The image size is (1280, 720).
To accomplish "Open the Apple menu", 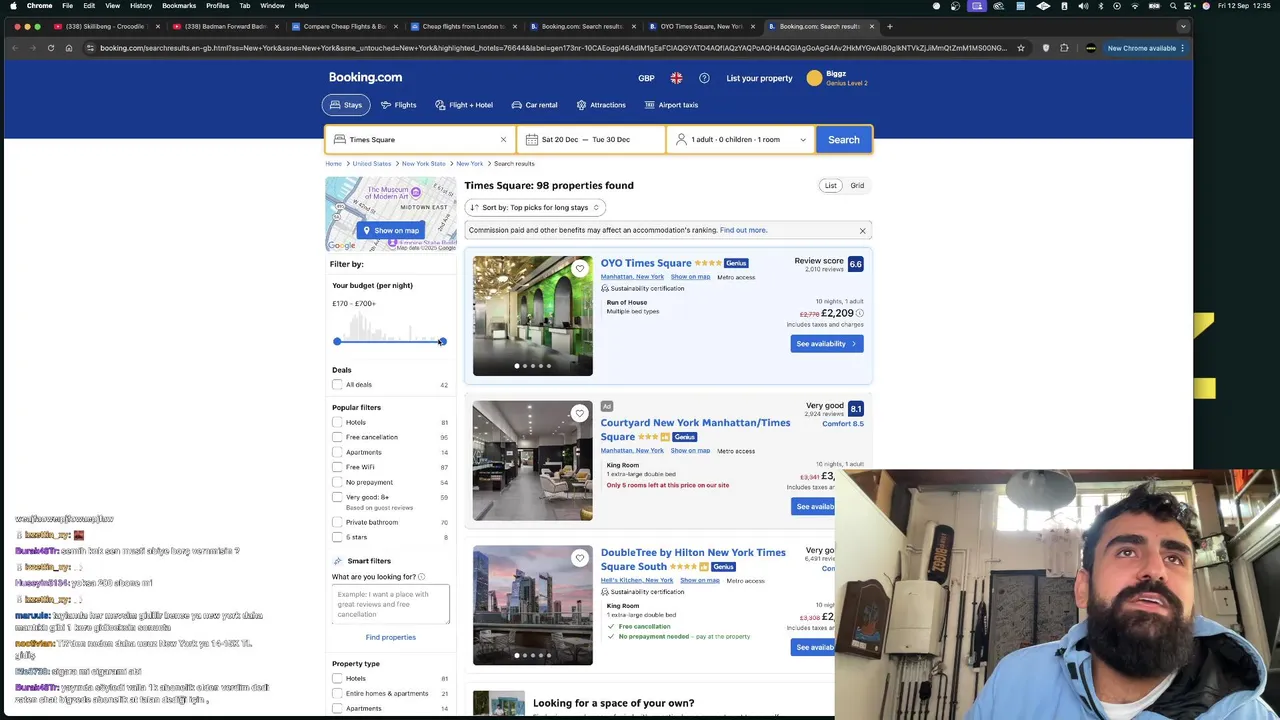I will click(x=14, y=6).
